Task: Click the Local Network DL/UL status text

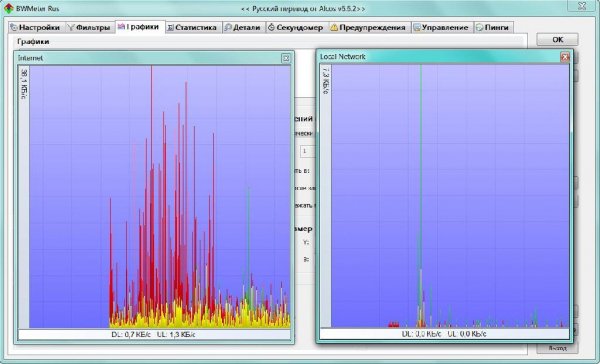Action: click(444, 334)
